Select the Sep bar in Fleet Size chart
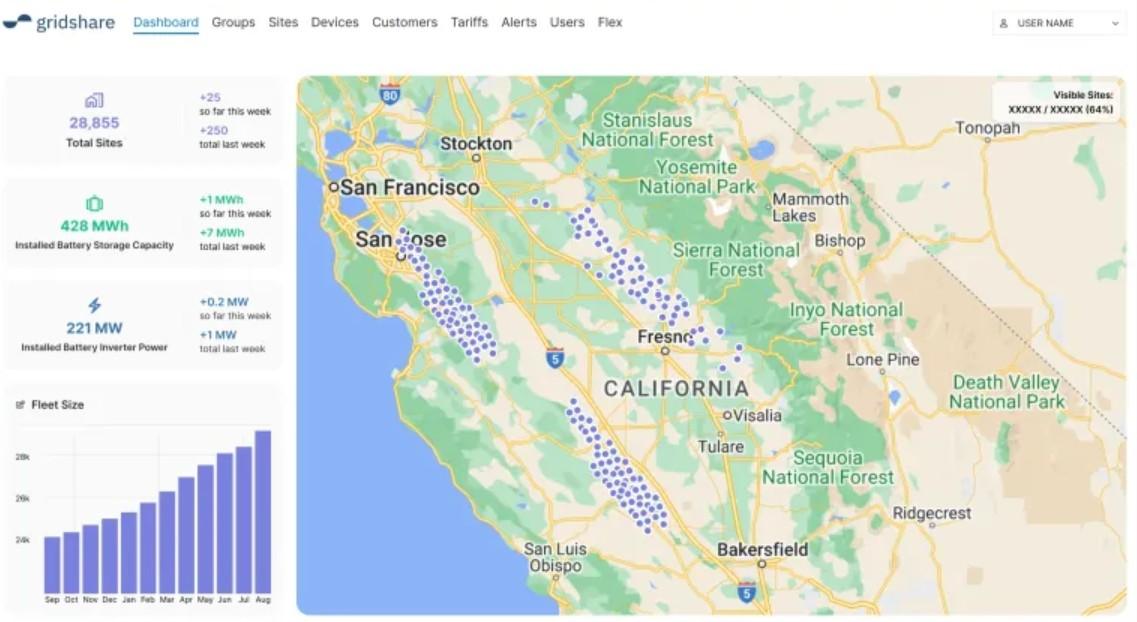Image resolution: width=1137 pixels, height=622 pixels. point(52,565)
